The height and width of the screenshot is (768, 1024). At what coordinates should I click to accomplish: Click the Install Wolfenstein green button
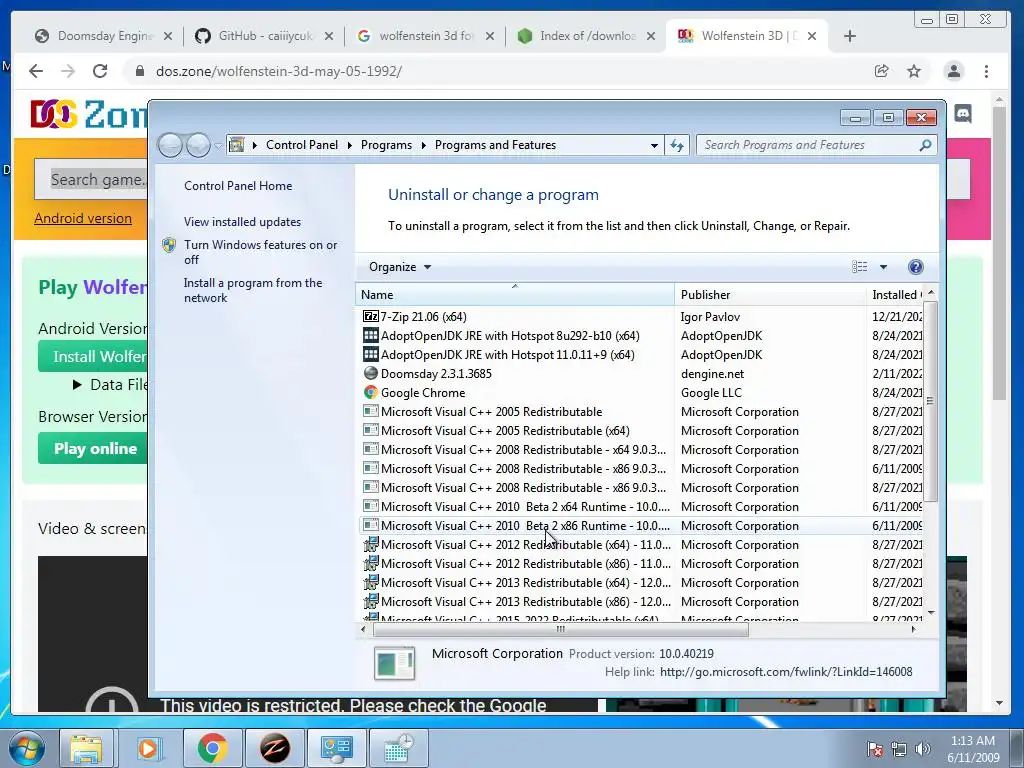click(x=93, y=357)
